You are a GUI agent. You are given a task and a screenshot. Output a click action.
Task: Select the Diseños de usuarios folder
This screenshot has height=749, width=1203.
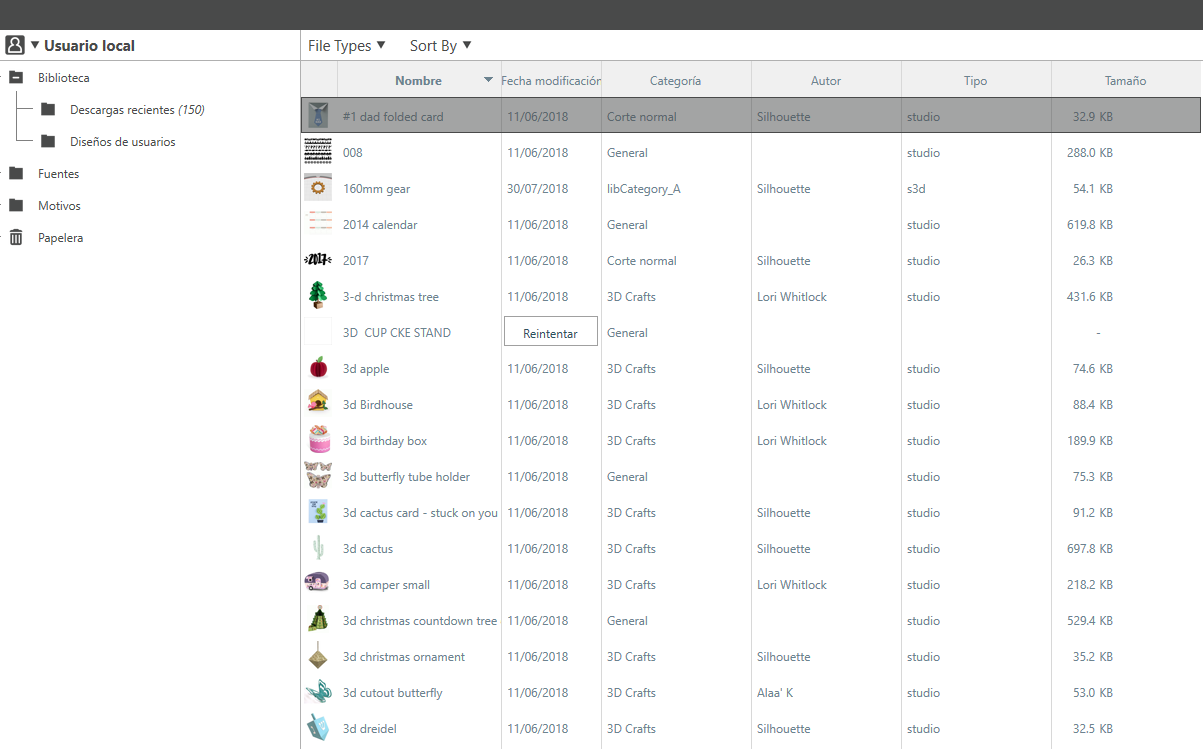(x=123, y=142)
